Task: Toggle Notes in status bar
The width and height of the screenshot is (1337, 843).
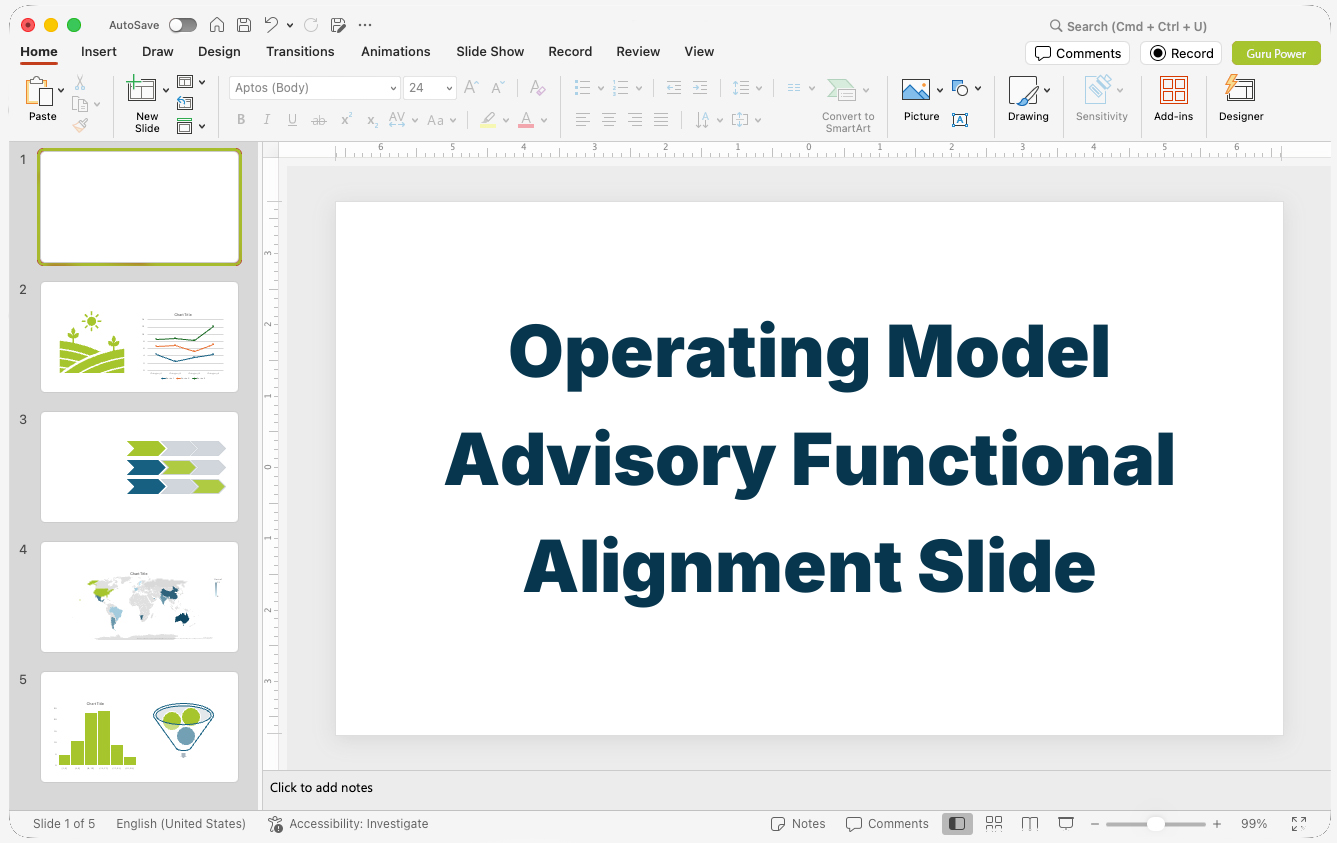Action: coord(798,824)
